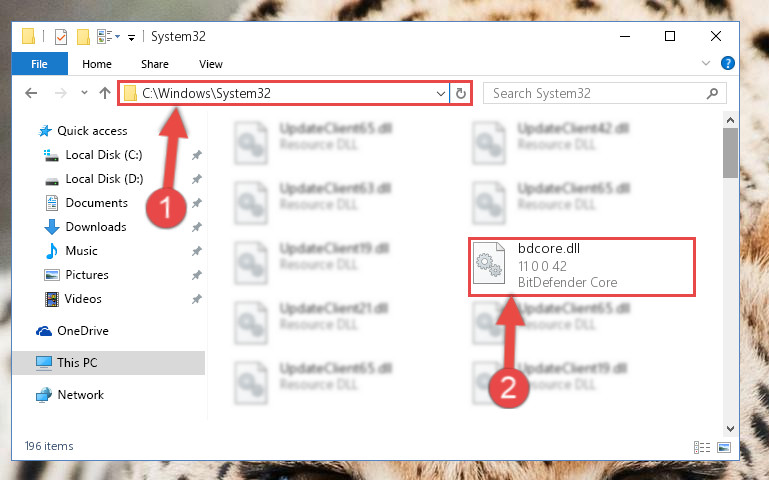The image size is (769, 480).
Task: Open the Help question mark icon
Action: coord(728,63)
